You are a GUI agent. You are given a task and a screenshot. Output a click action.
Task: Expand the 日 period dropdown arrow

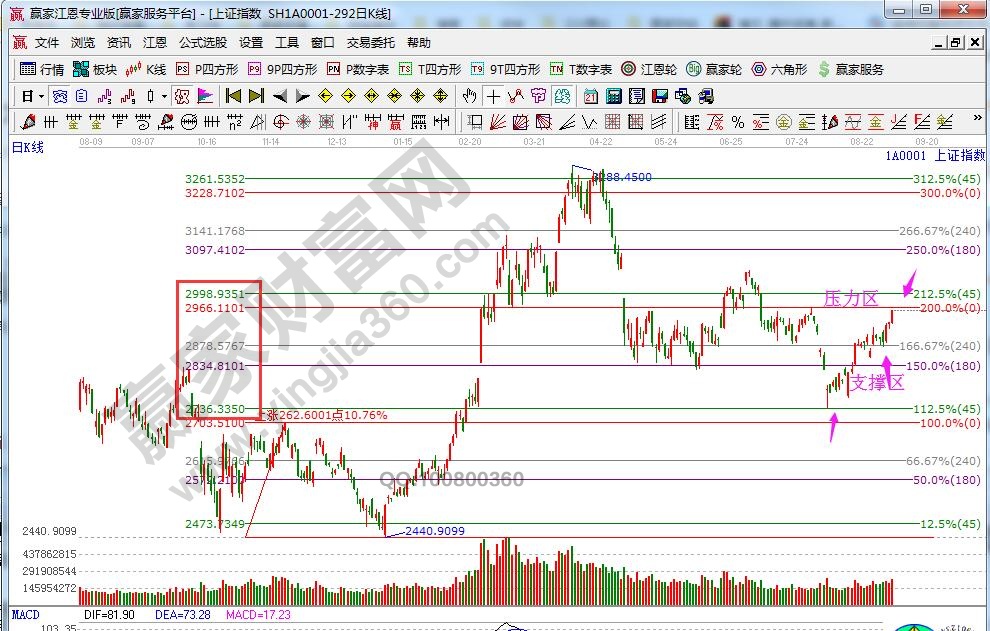[40, 96]
